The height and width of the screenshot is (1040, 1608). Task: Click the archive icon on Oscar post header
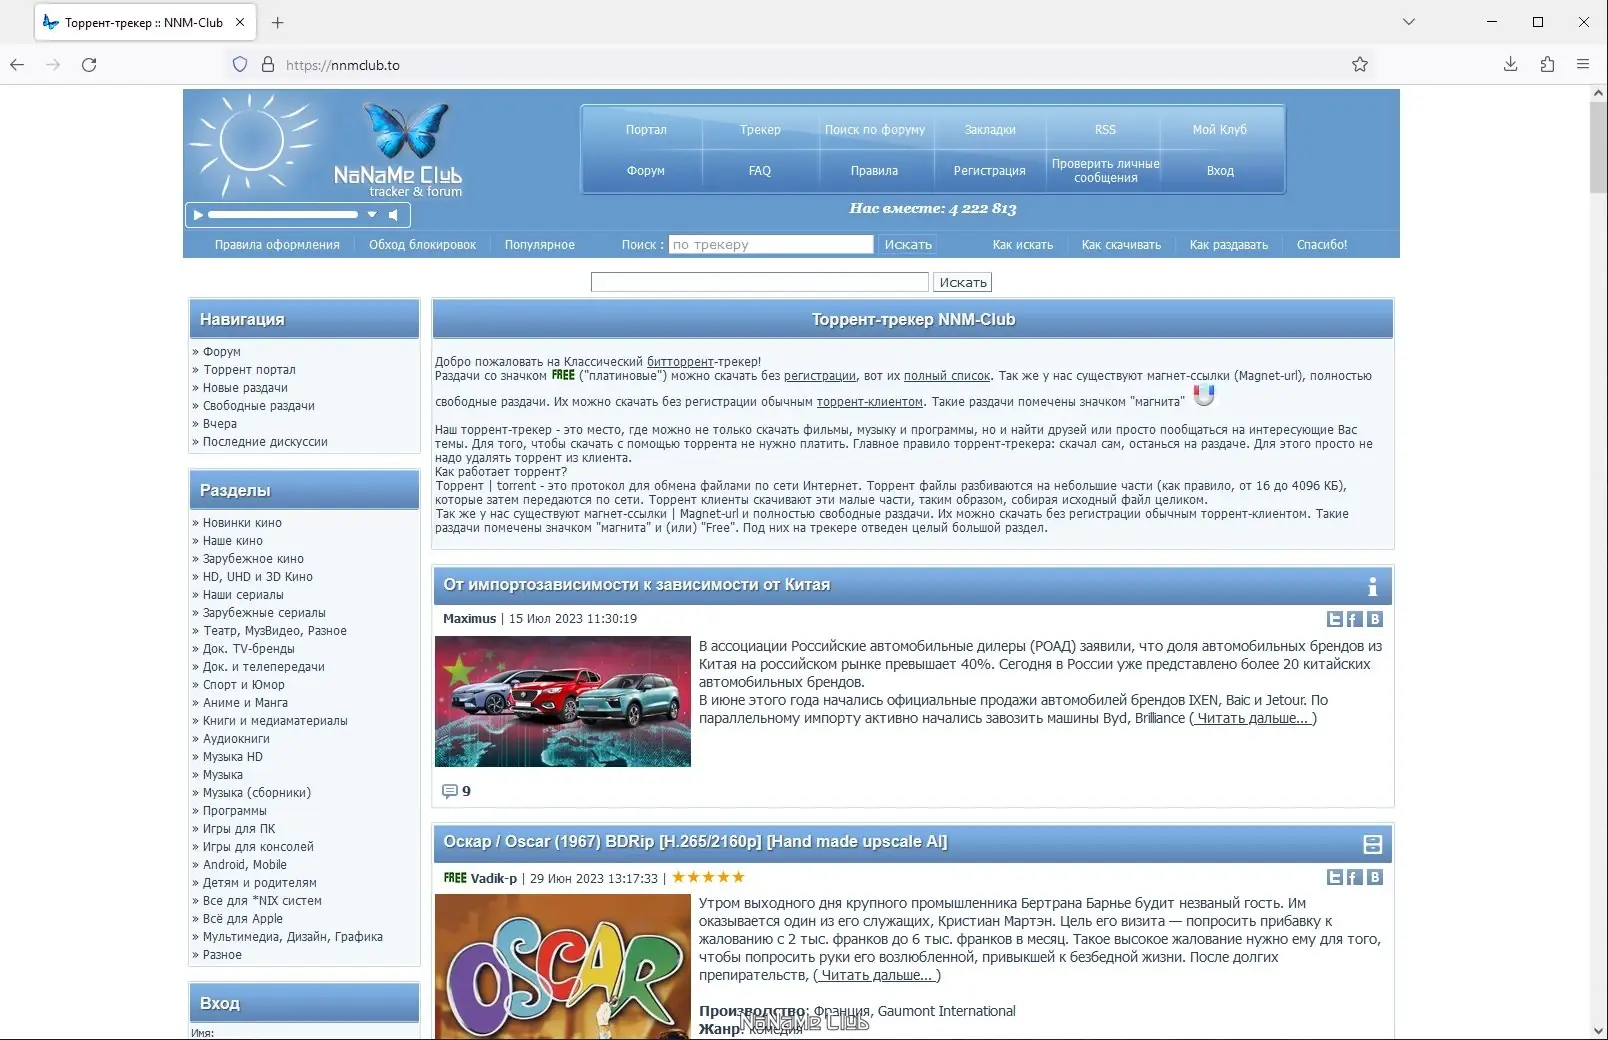coord(1372,844)
